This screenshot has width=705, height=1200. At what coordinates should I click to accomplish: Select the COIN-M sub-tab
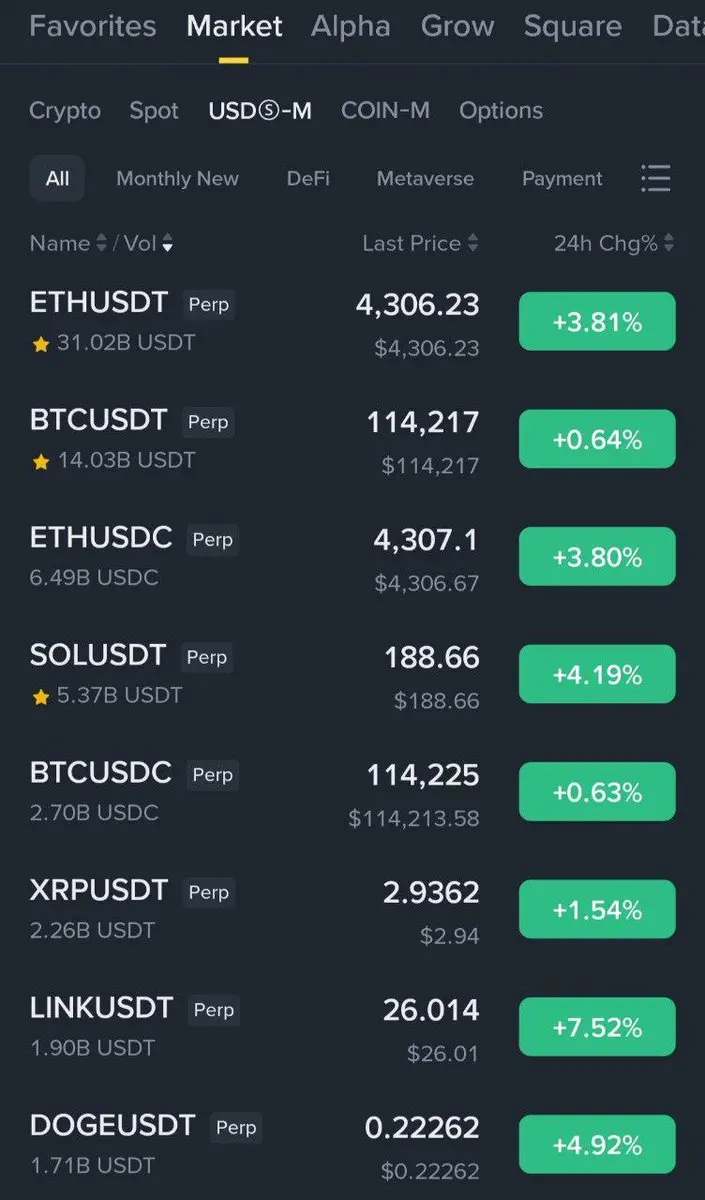click(x=385, y=111)
